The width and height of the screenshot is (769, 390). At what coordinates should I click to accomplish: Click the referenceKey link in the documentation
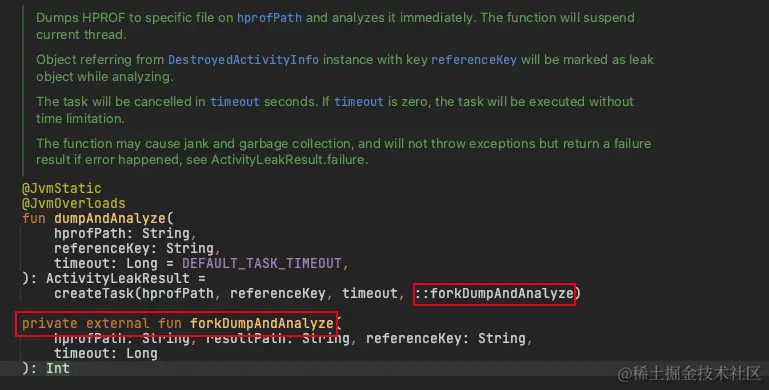[474, 60]
